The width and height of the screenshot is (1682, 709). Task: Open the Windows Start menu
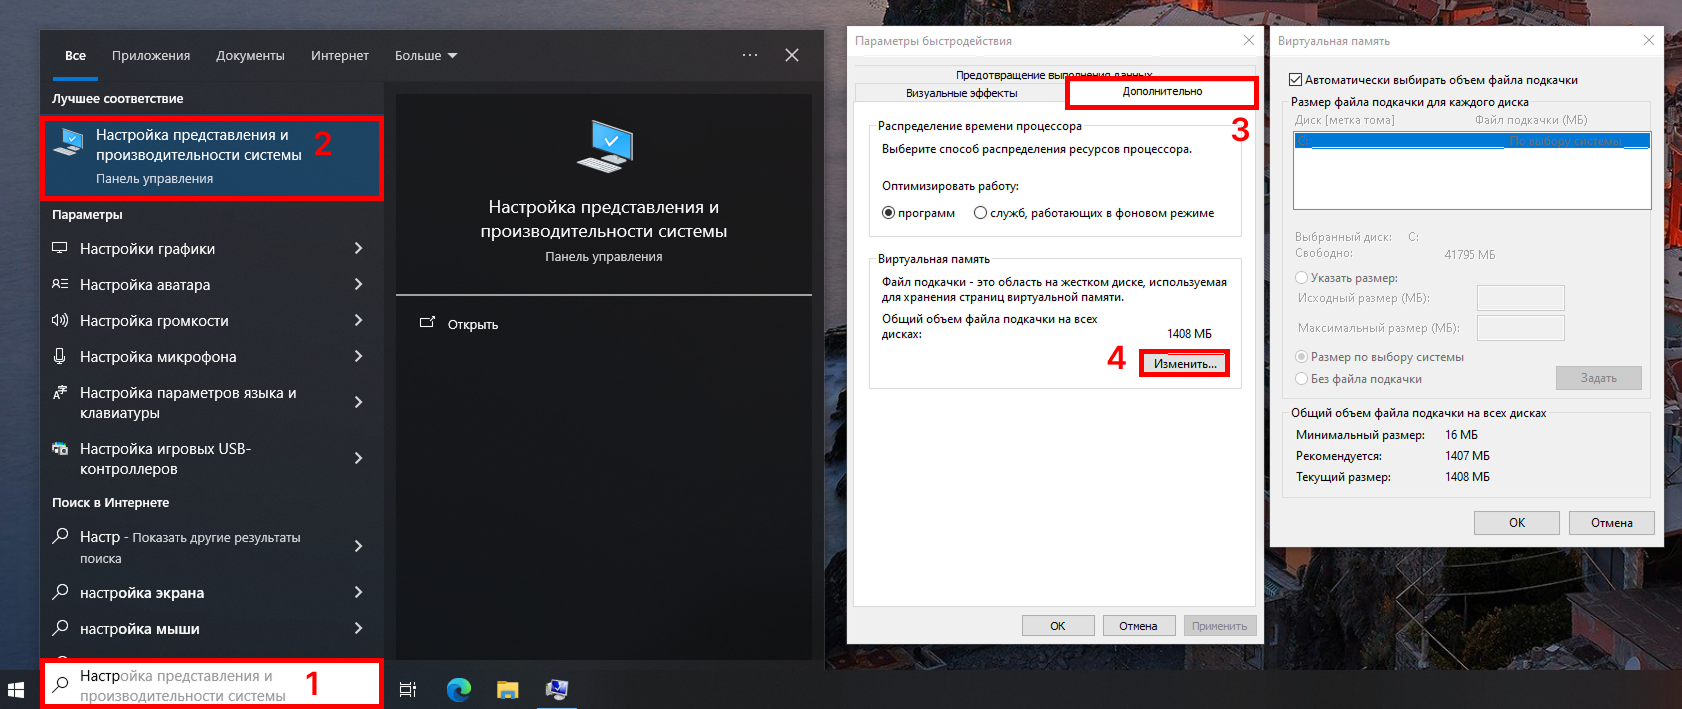(x=16, y=689)
